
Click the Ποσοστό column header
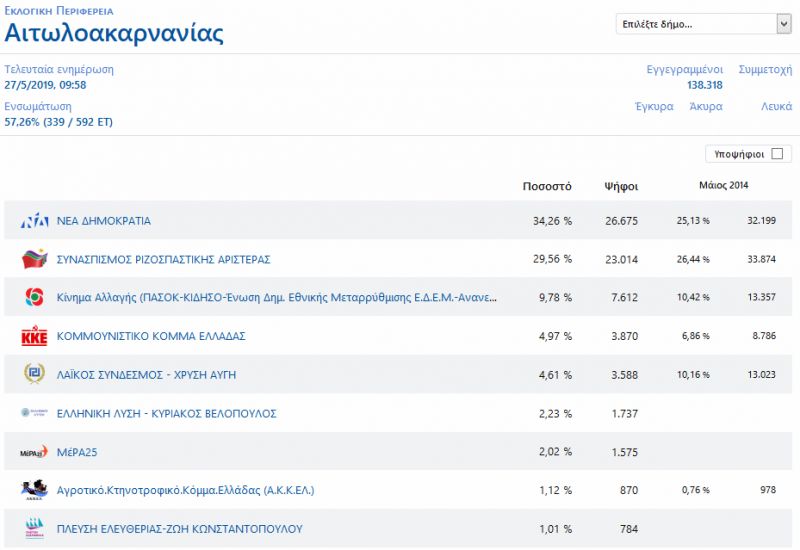(x=547, y=186)
